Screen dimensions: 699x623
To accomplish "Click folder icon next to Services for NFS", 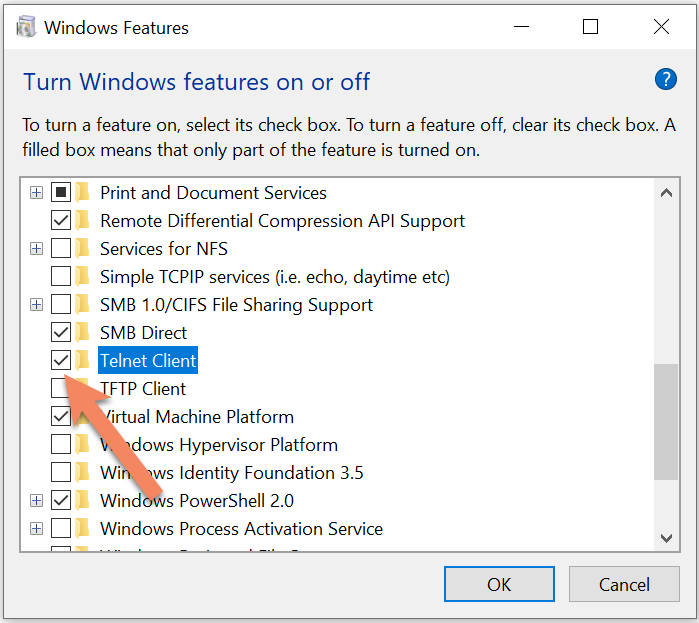I will 82,249.
